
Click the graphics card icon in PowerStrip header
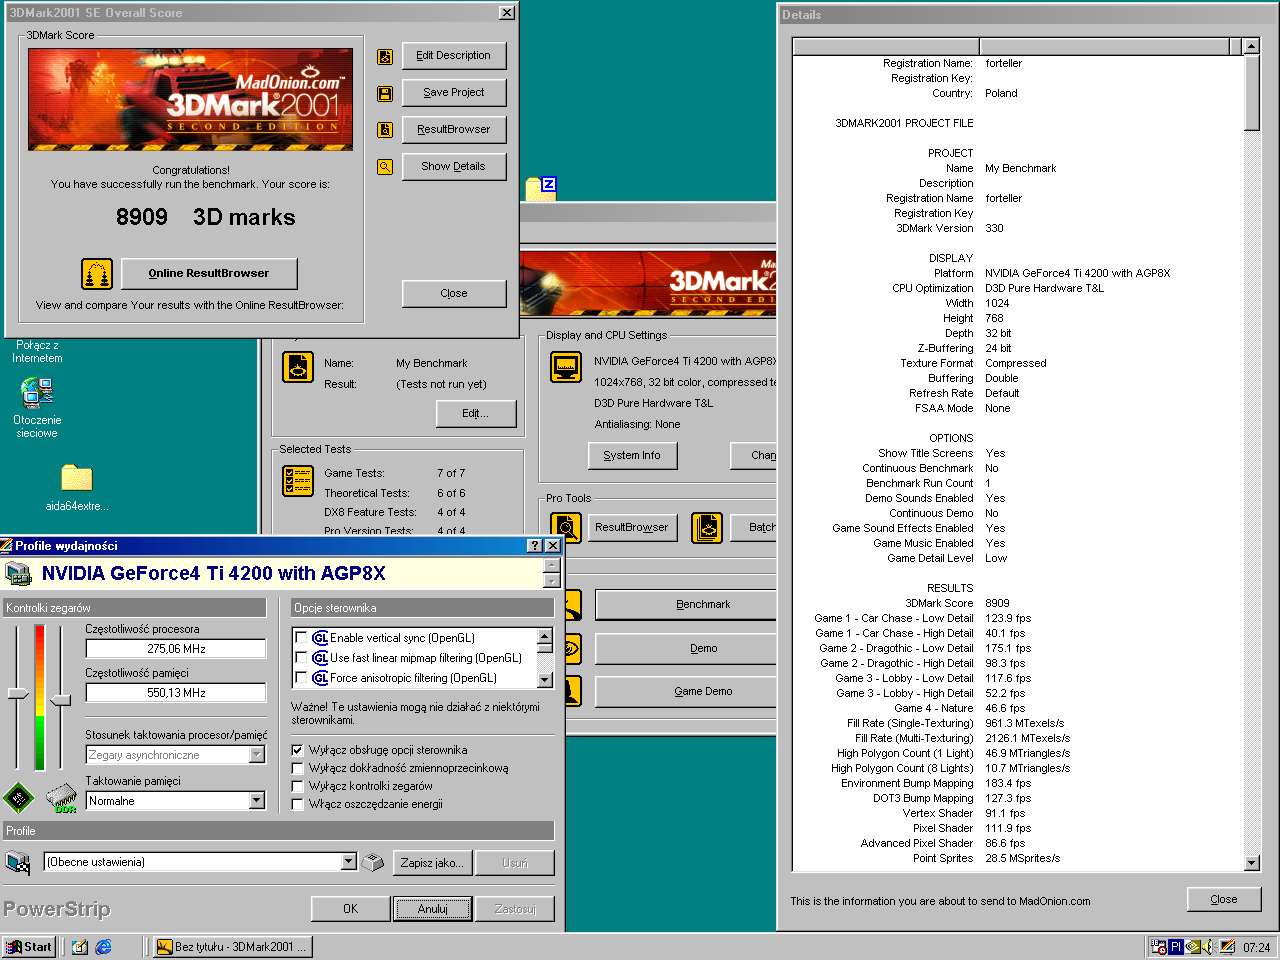[x=18, y=573]
